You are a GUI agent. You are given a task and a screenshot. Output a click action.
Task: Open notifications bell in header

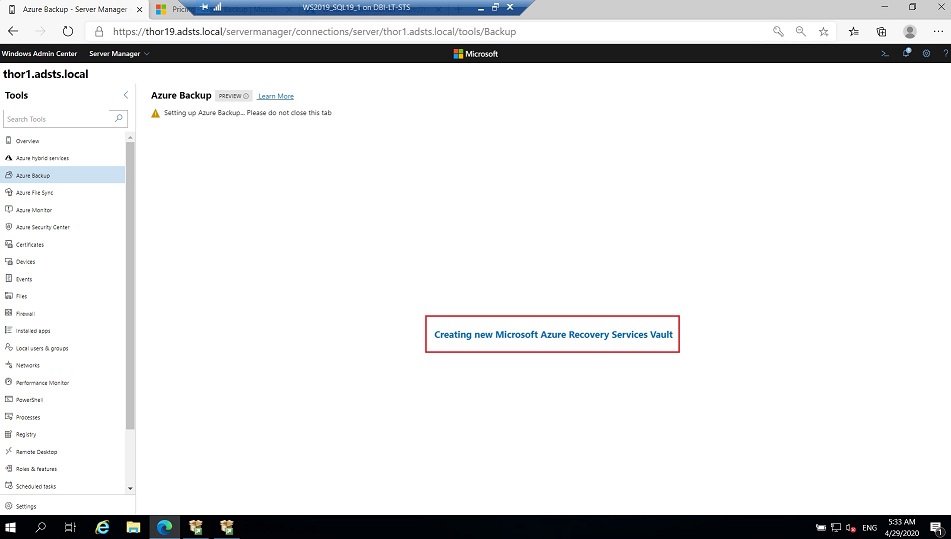[x=906, y=53]
